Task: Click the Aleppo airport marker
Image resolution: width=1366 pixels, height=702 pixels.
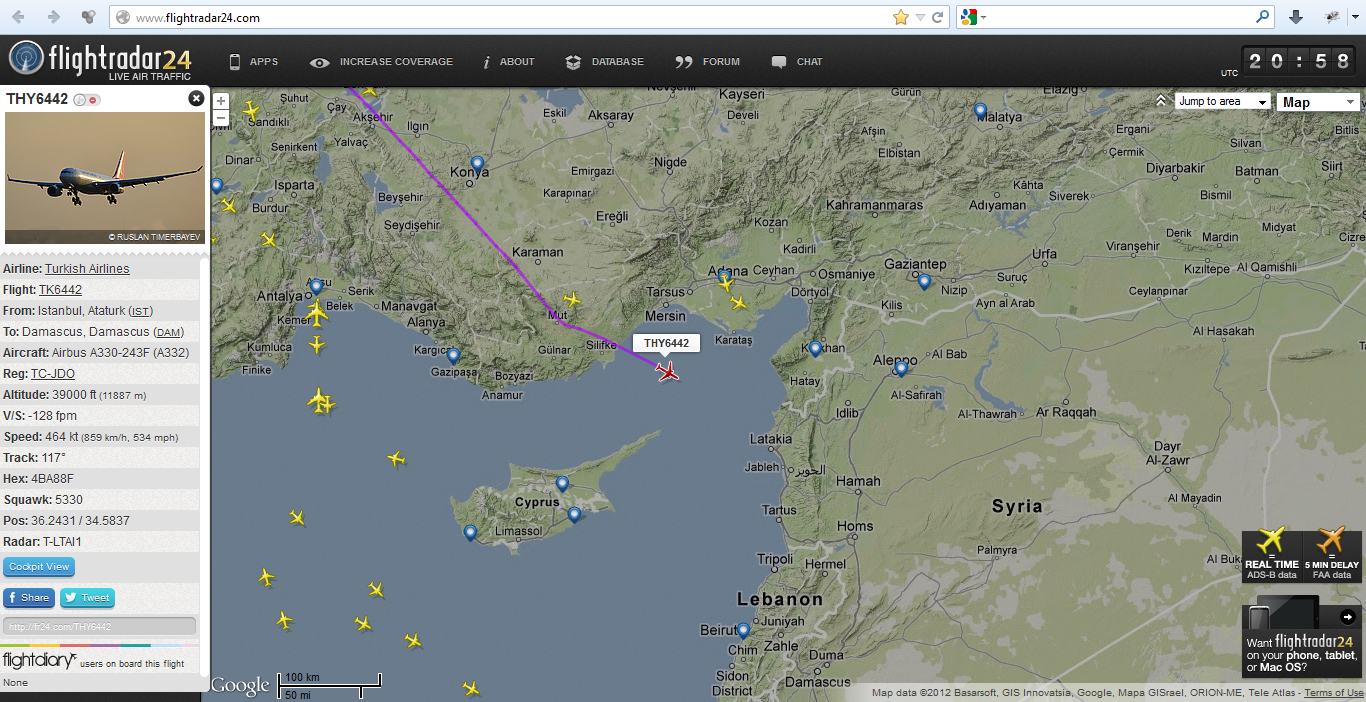Action: tap(901, 368)
